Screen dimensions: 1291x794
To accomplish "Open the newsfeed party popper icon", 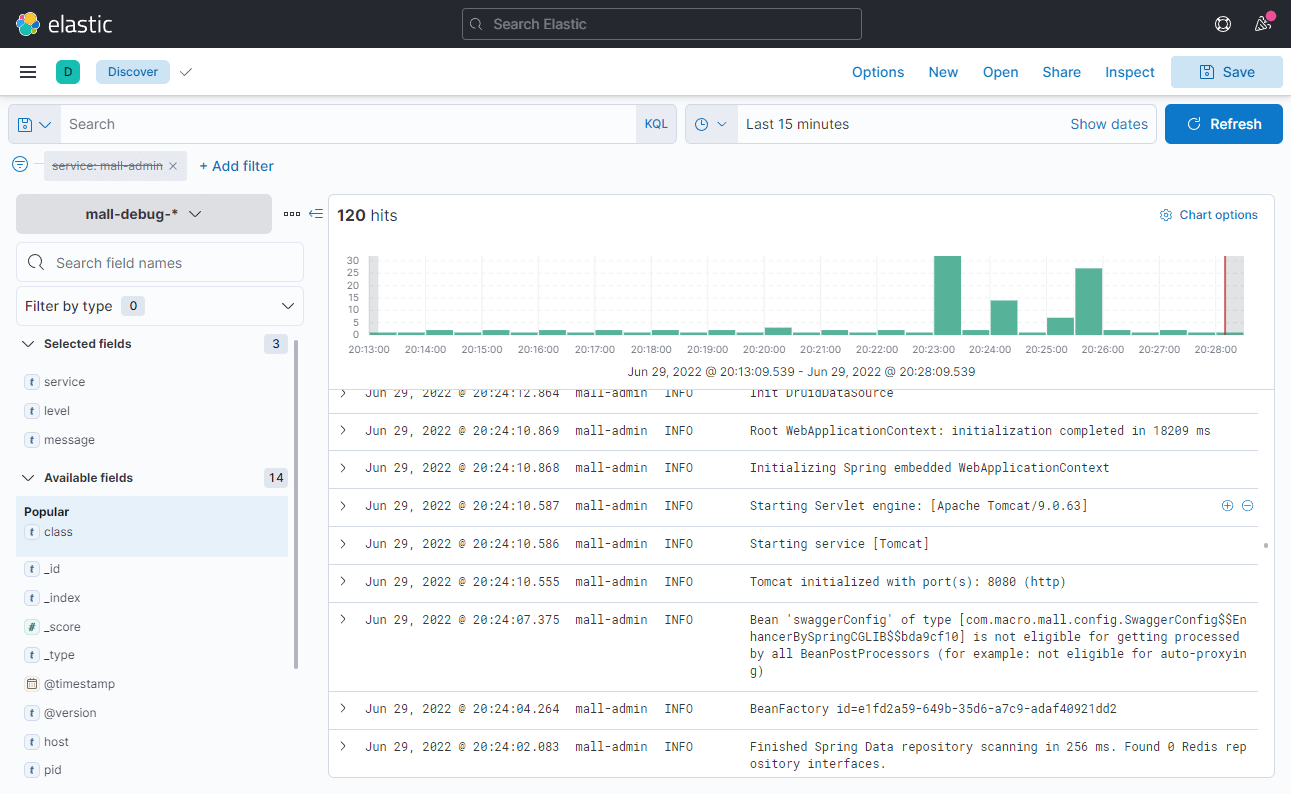I will tap(1263, 23).
